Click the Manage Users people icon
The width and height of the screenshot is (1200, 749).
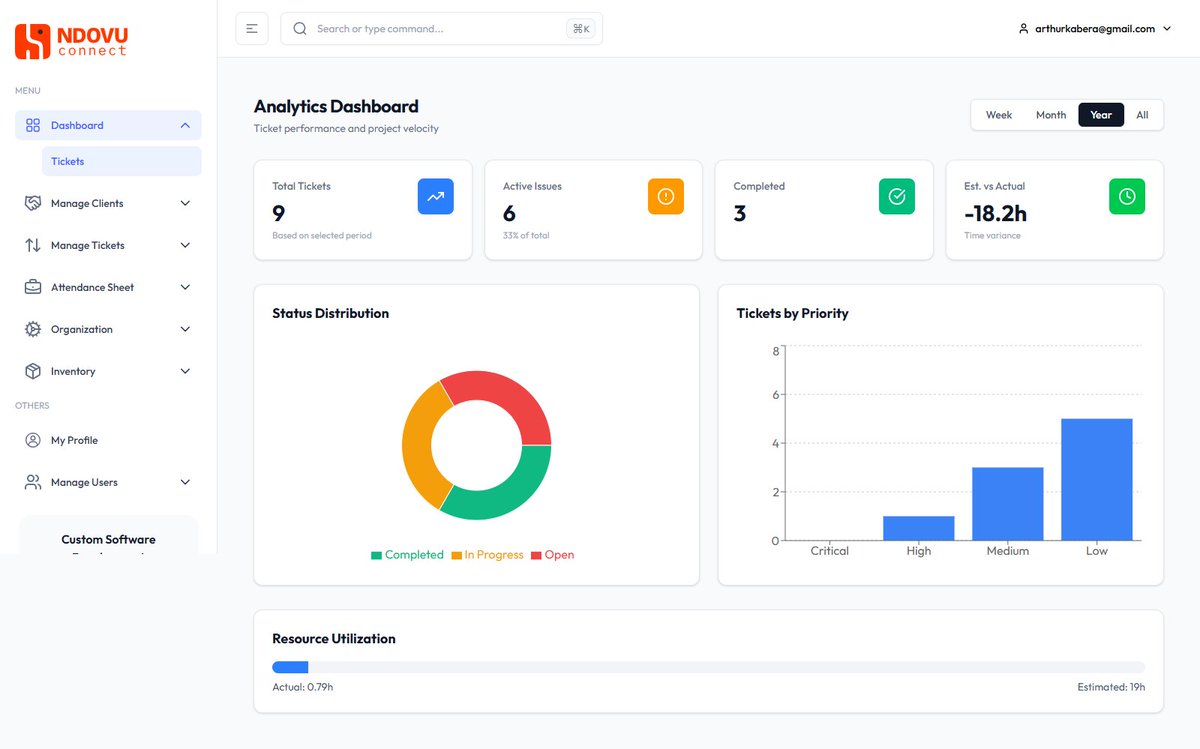pyautogui.click(x=33, y=482)
